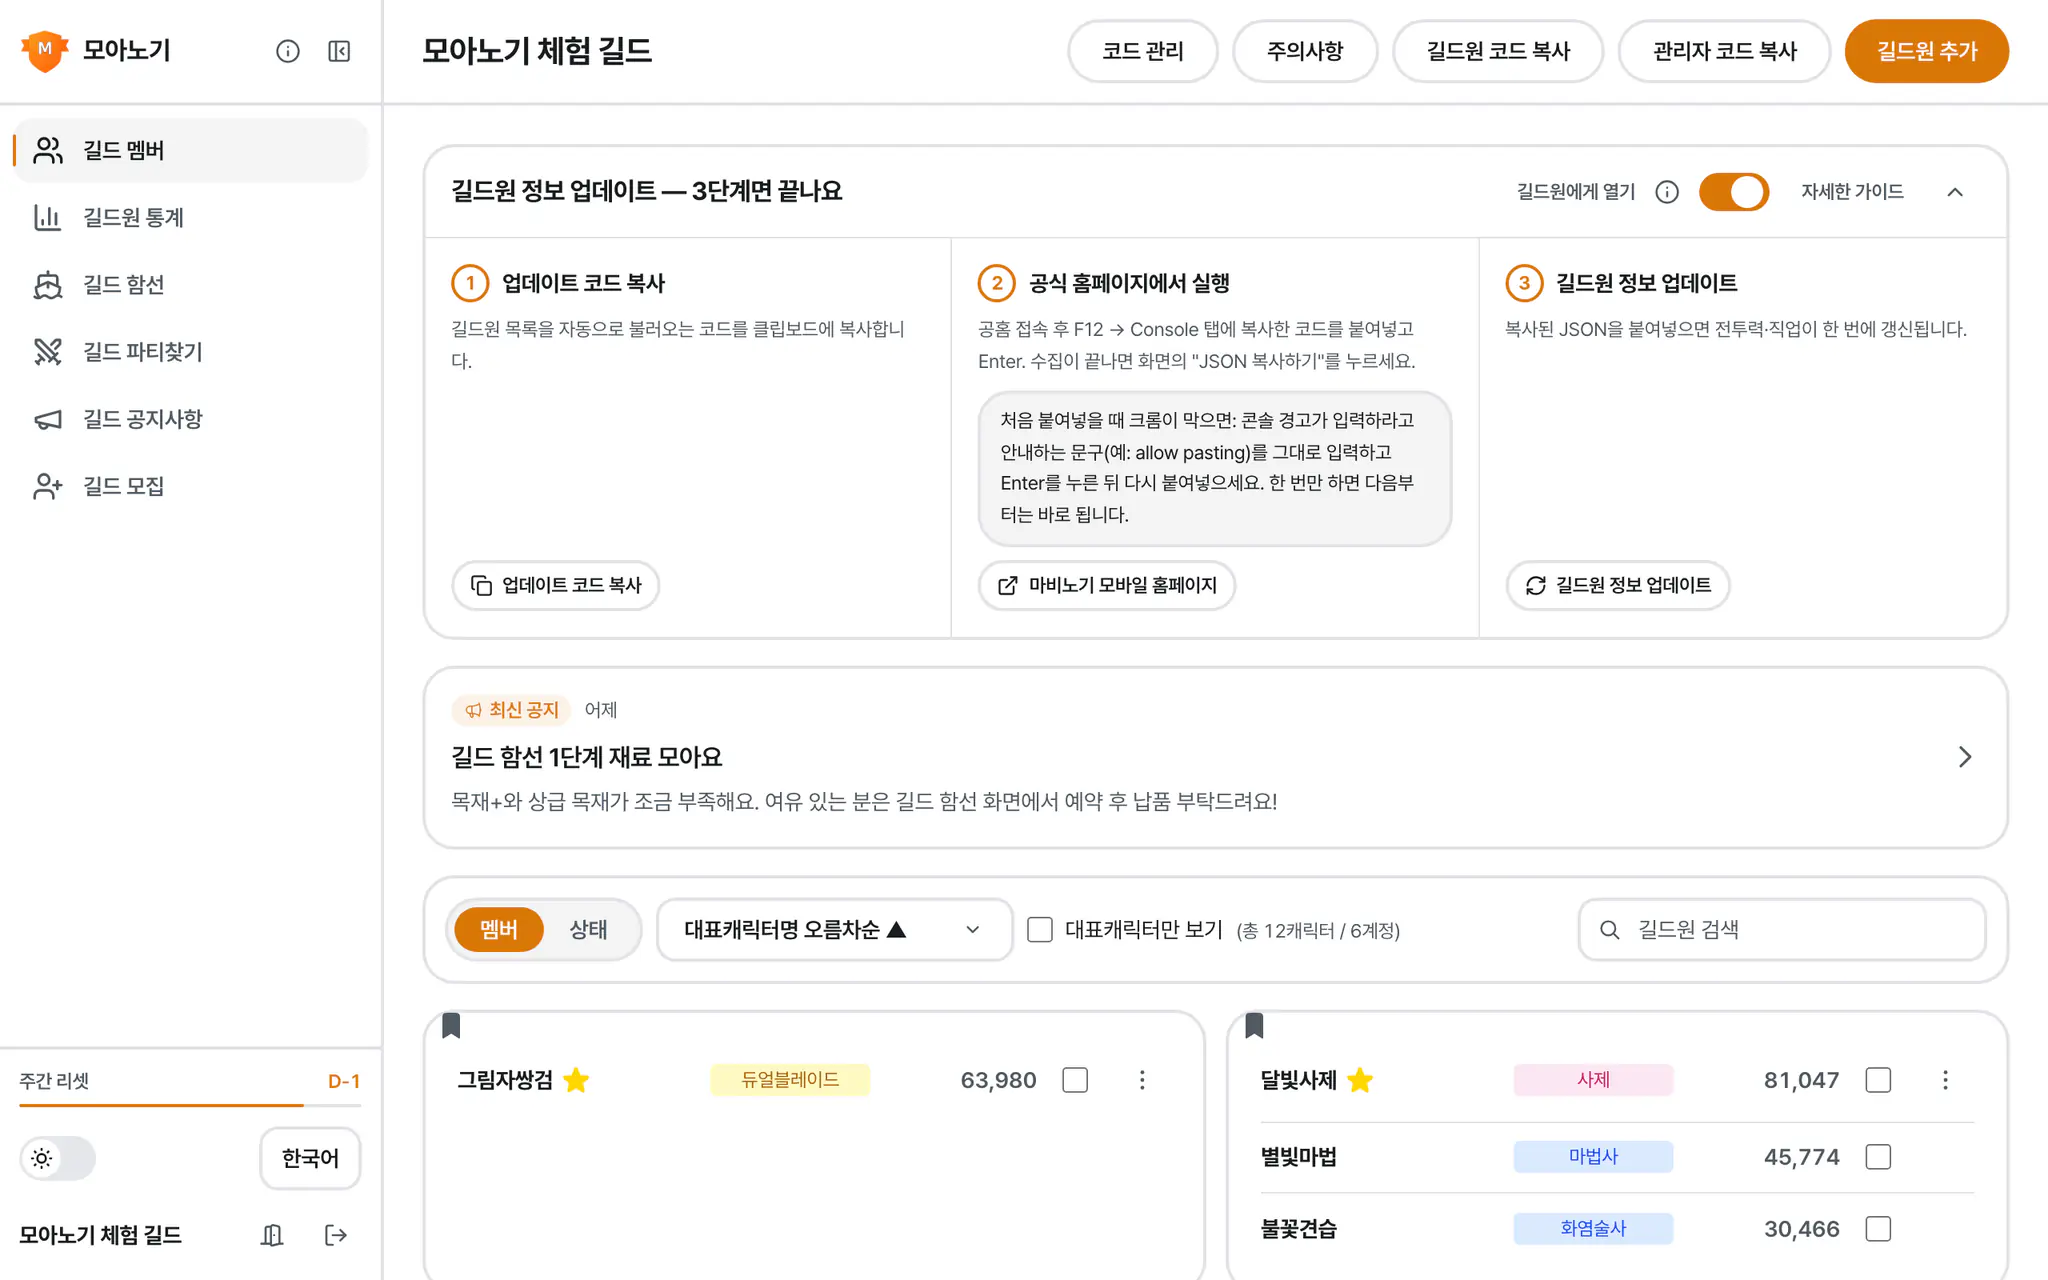2048x1280 pixels.
Task: Click the 업데이트 코드 복사 button
Action: tap(556, 585)
